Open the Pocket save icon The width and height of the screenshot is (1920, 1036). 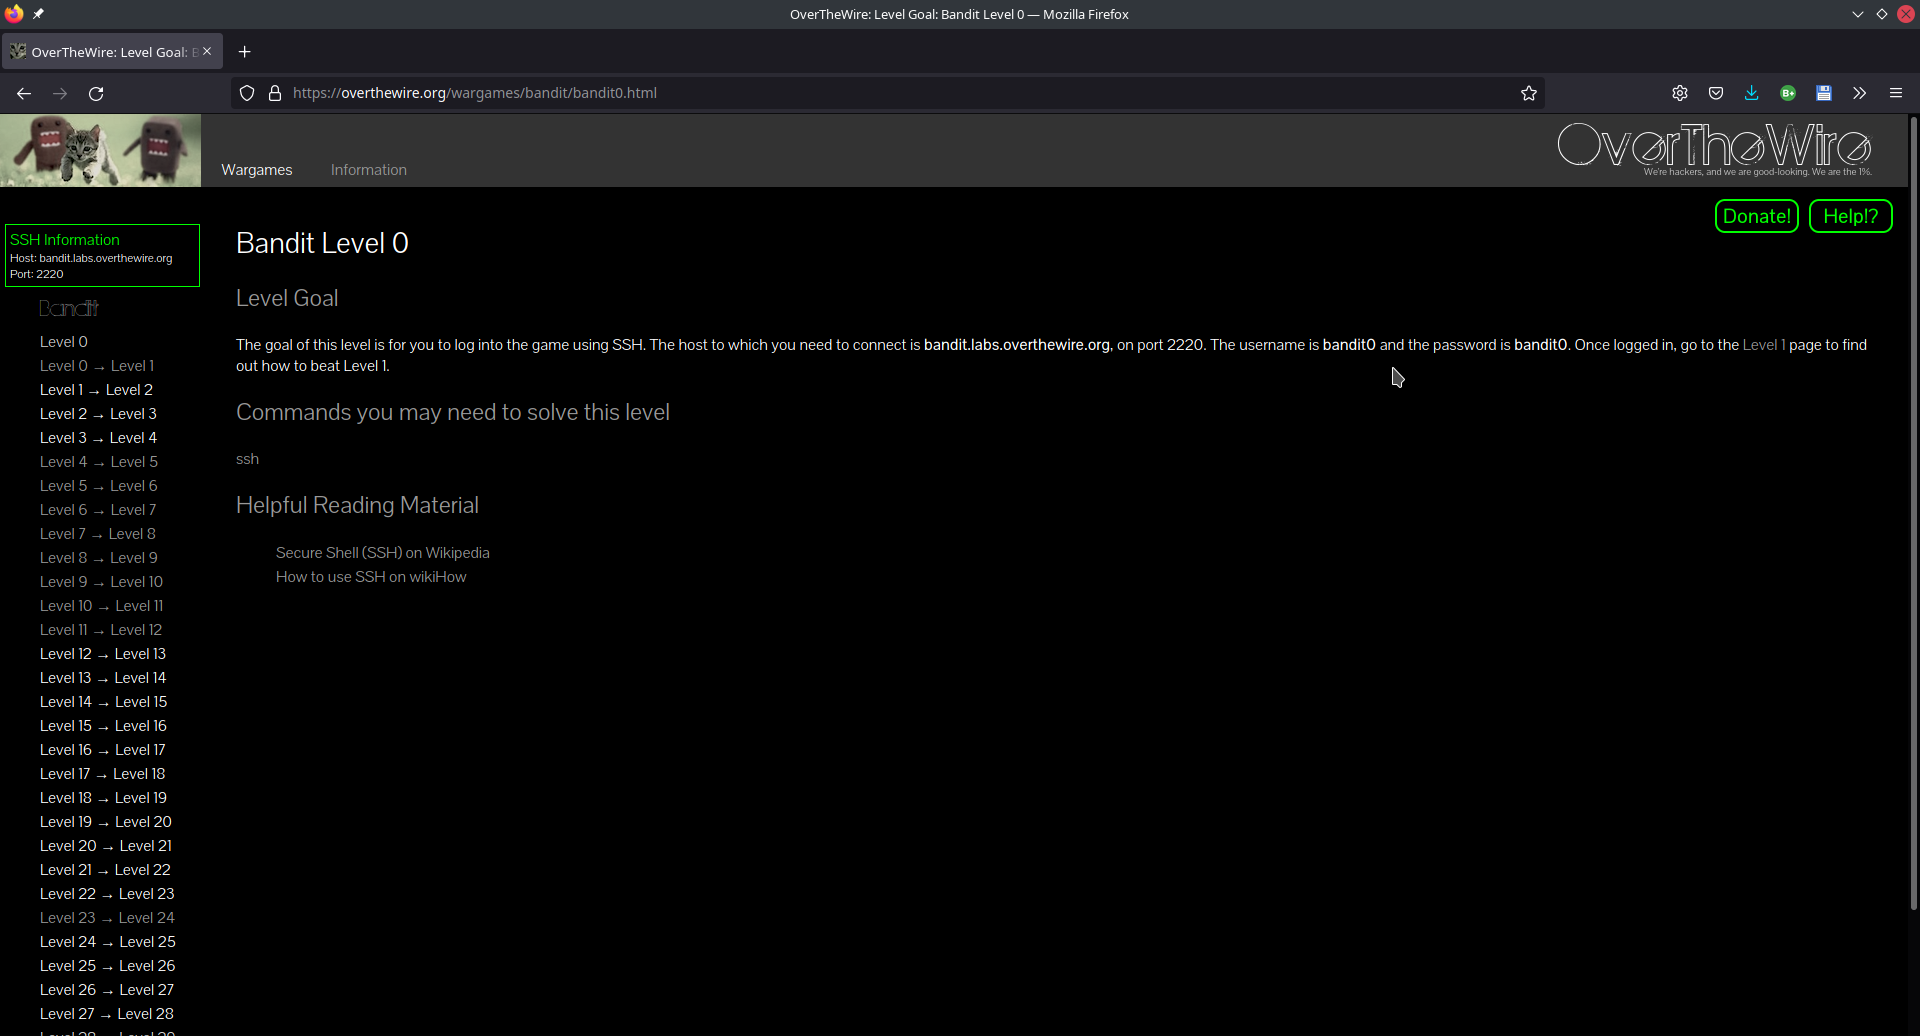[1716, 93]
